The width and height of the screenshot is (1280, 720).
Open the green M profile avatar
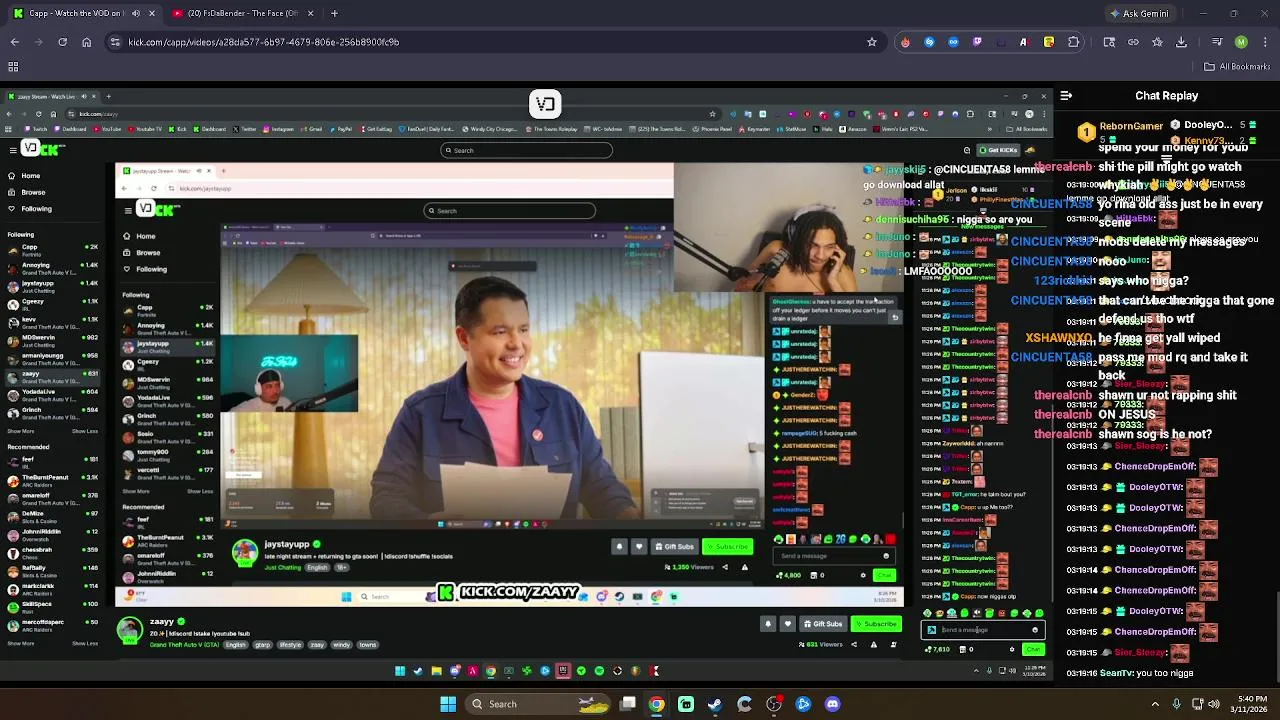click(x=1241, y=42)
